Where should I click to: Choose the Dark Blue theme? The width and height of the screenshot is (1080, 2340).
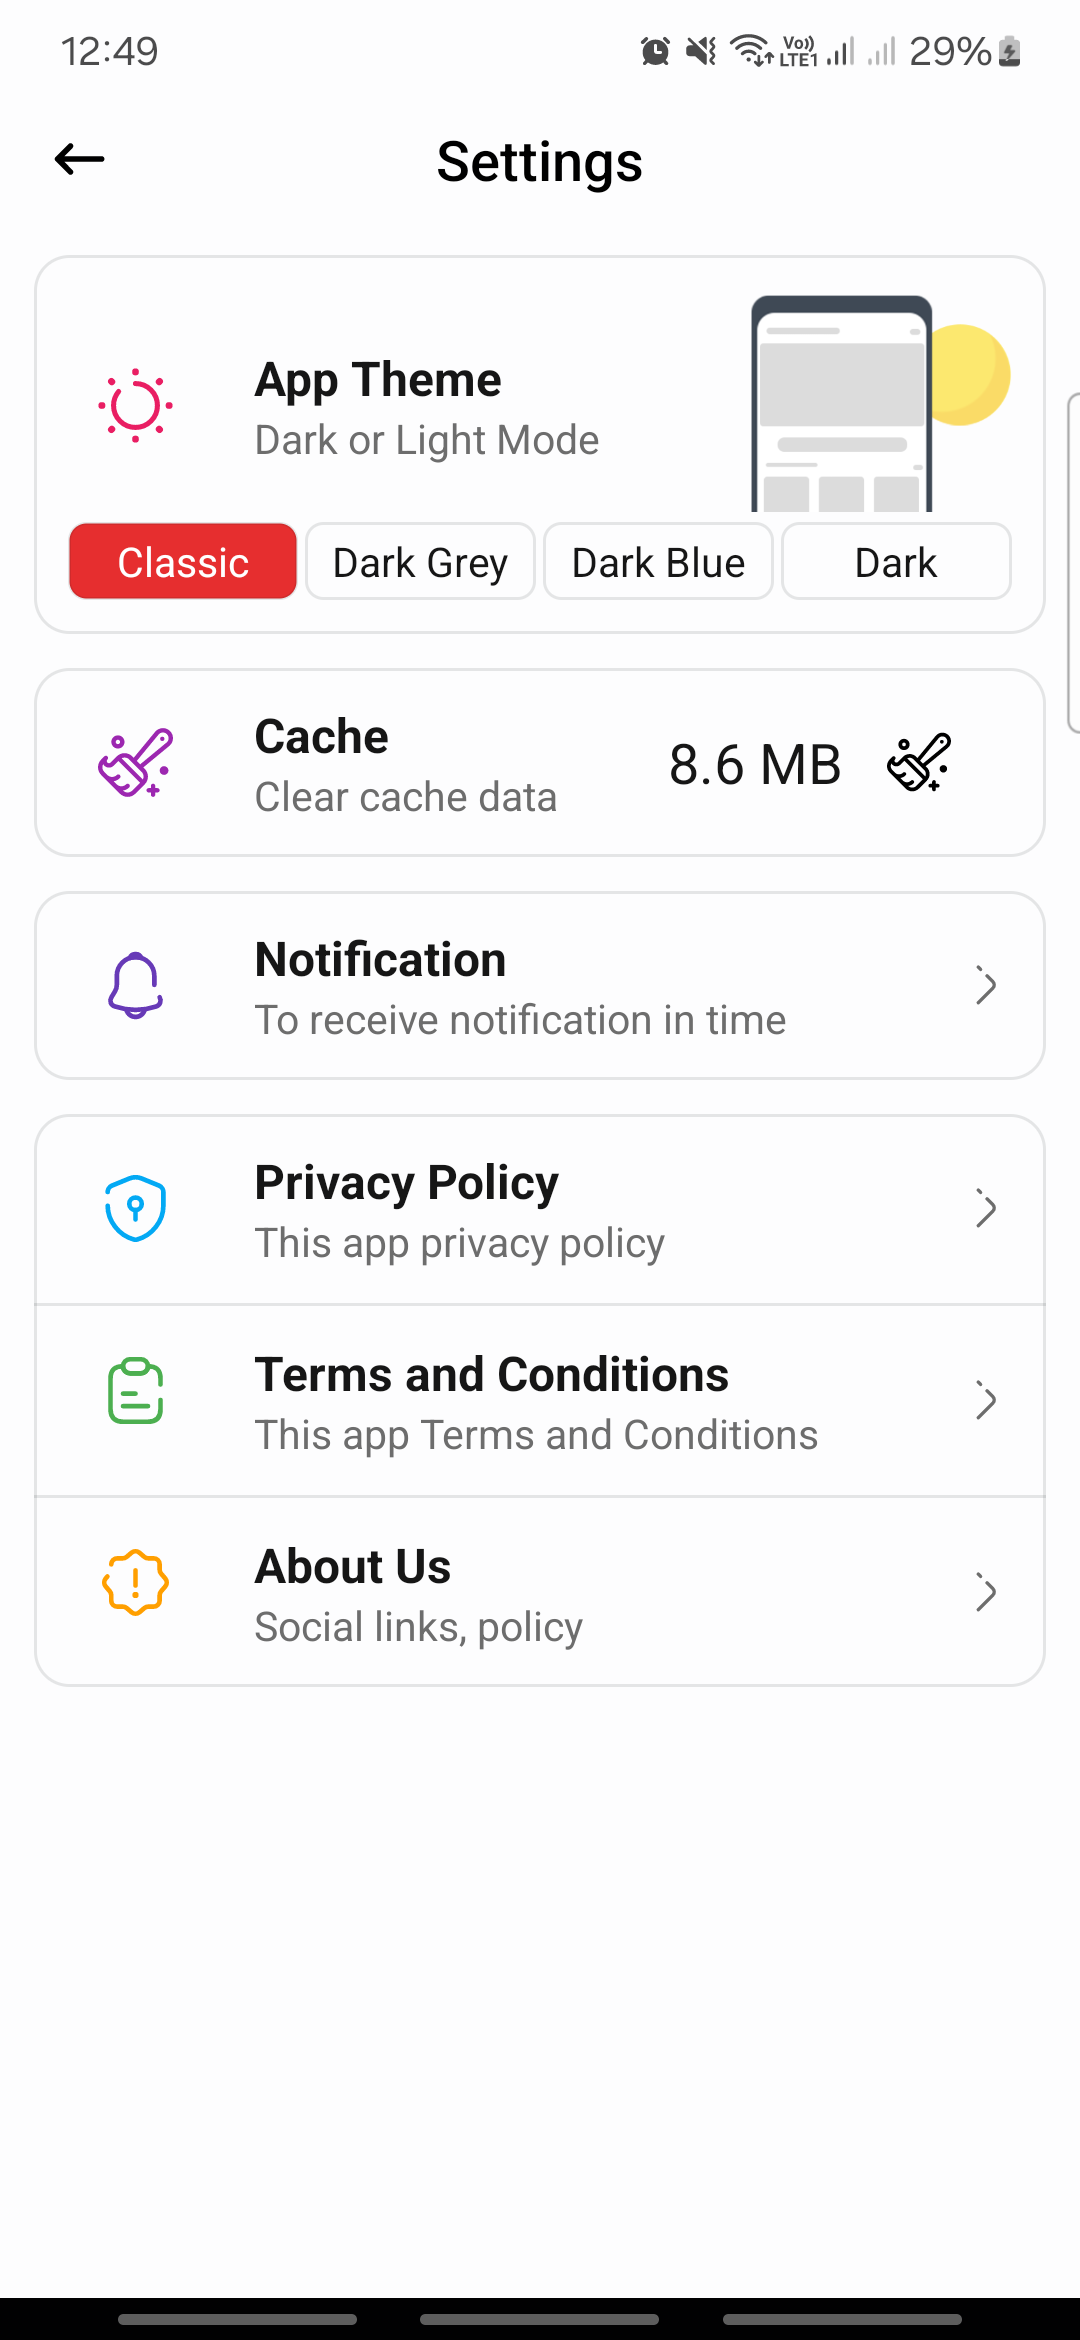[658, 562]
